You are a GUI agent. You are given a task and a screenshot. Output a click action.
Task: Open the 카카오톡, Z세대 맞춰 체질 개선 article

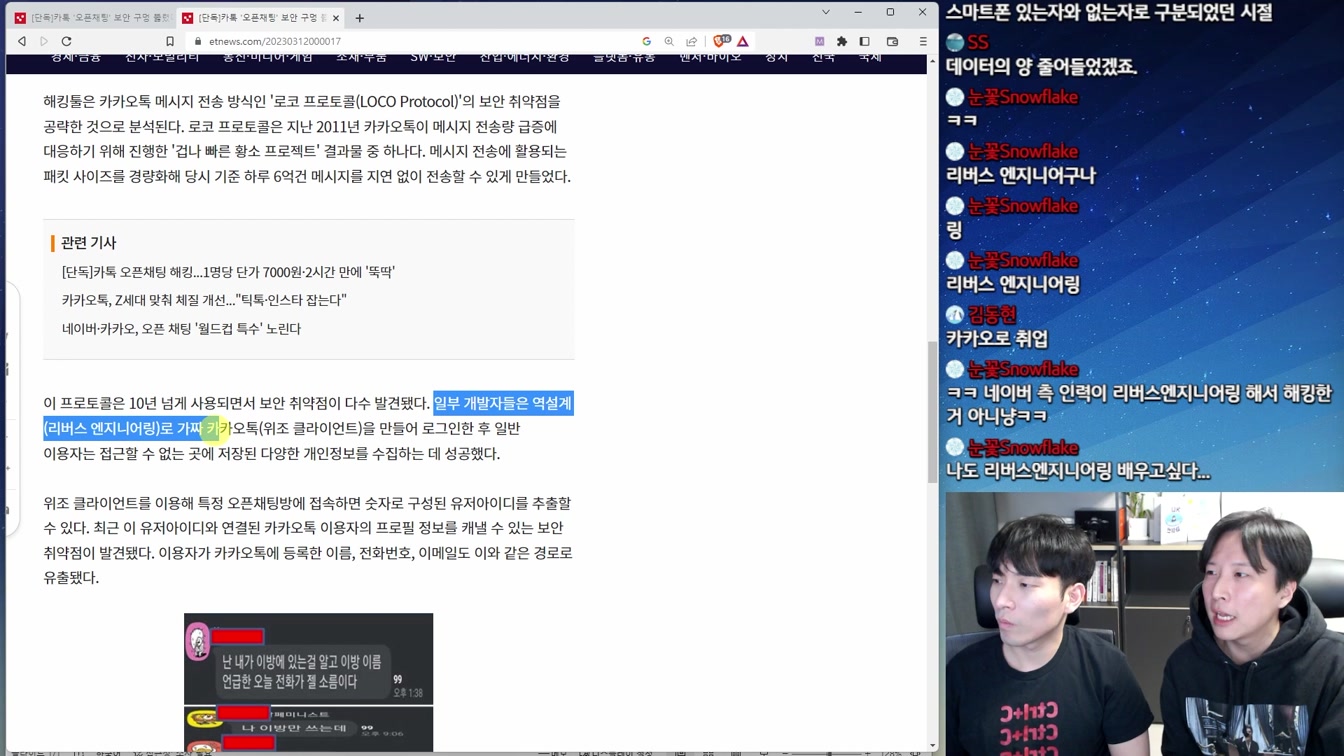click(x=204, y=300)
